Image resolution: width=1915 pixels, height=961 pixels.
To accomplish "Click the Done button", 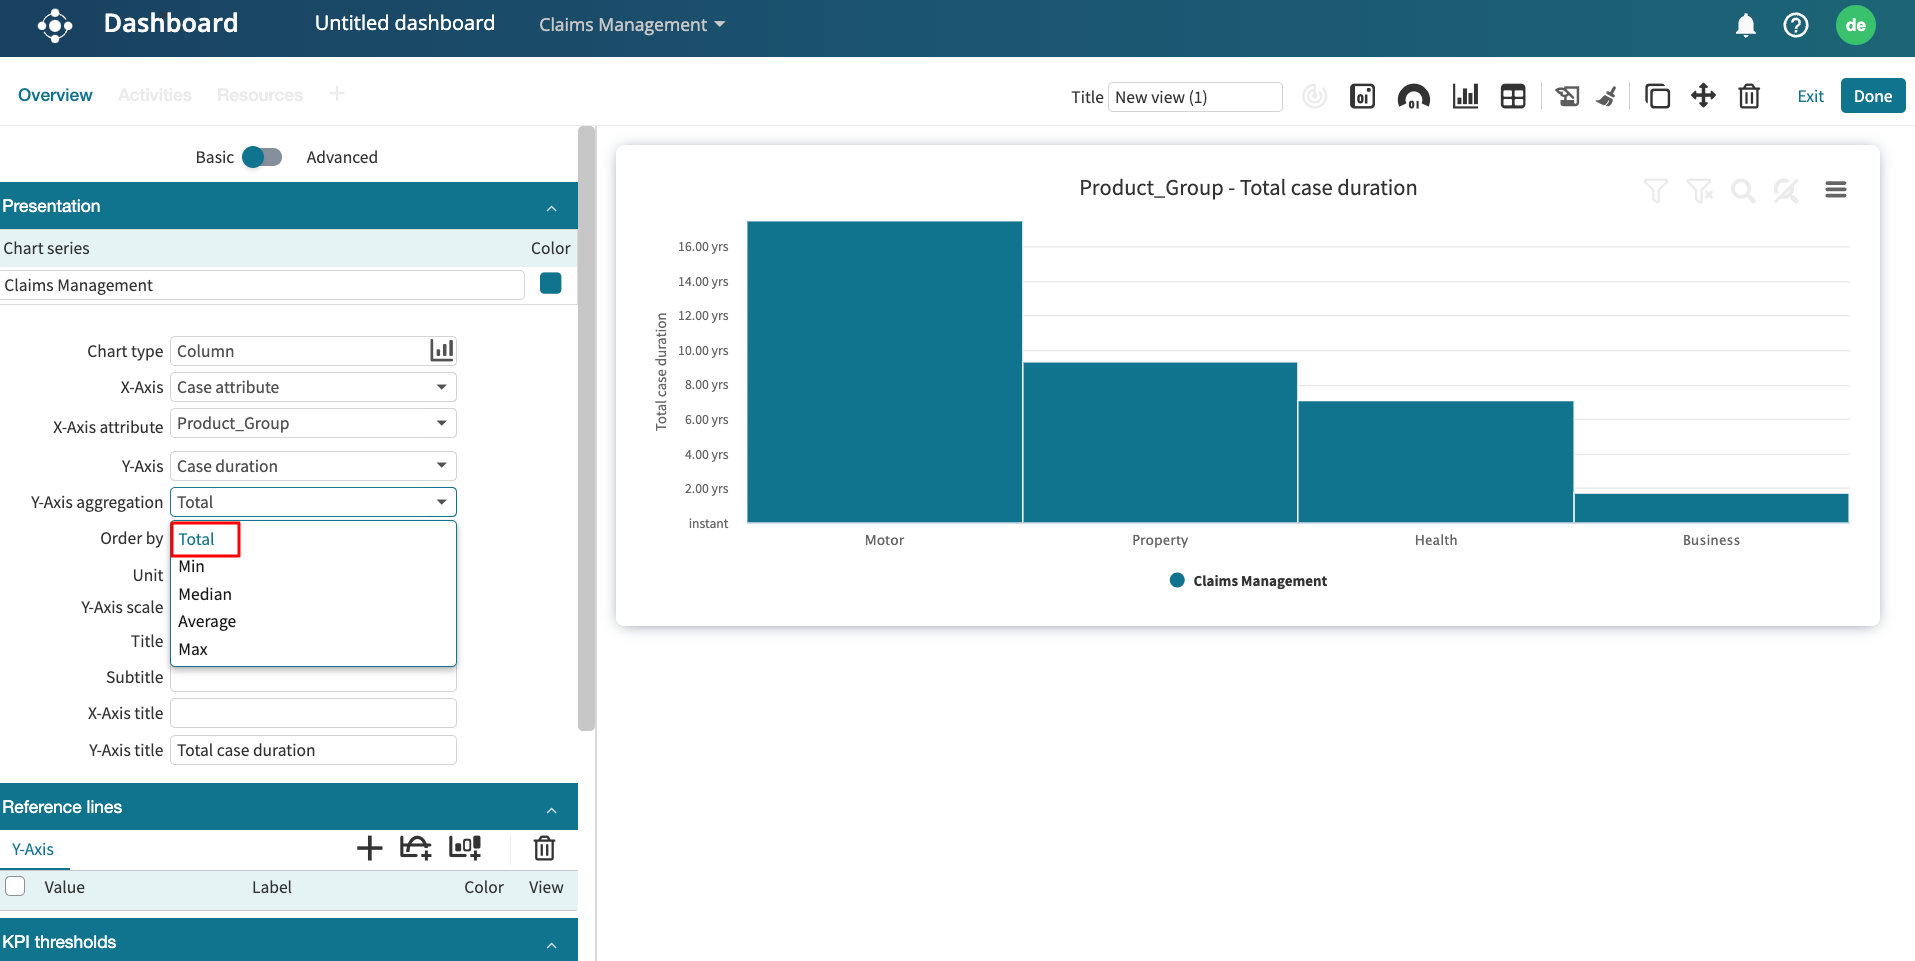I will 1872,96.
